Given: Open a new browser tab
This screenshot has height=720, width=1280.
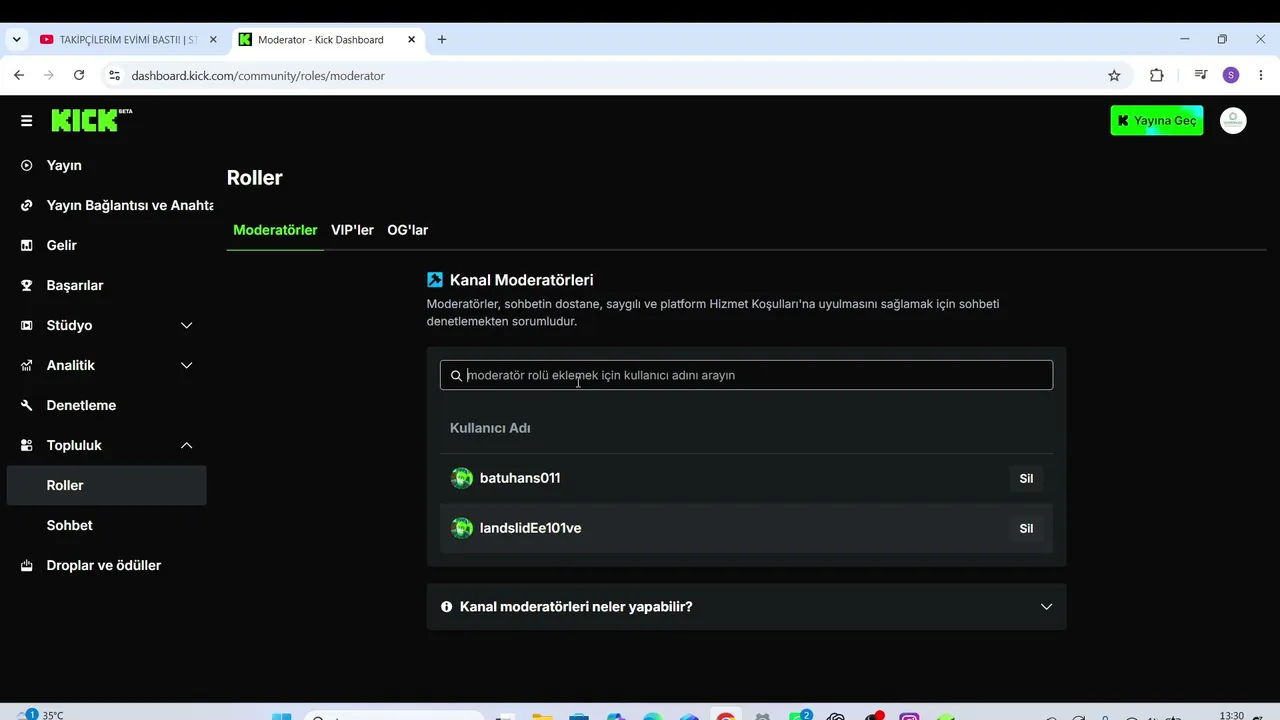Looking at the screenshot, I should (x=442, y=39).
